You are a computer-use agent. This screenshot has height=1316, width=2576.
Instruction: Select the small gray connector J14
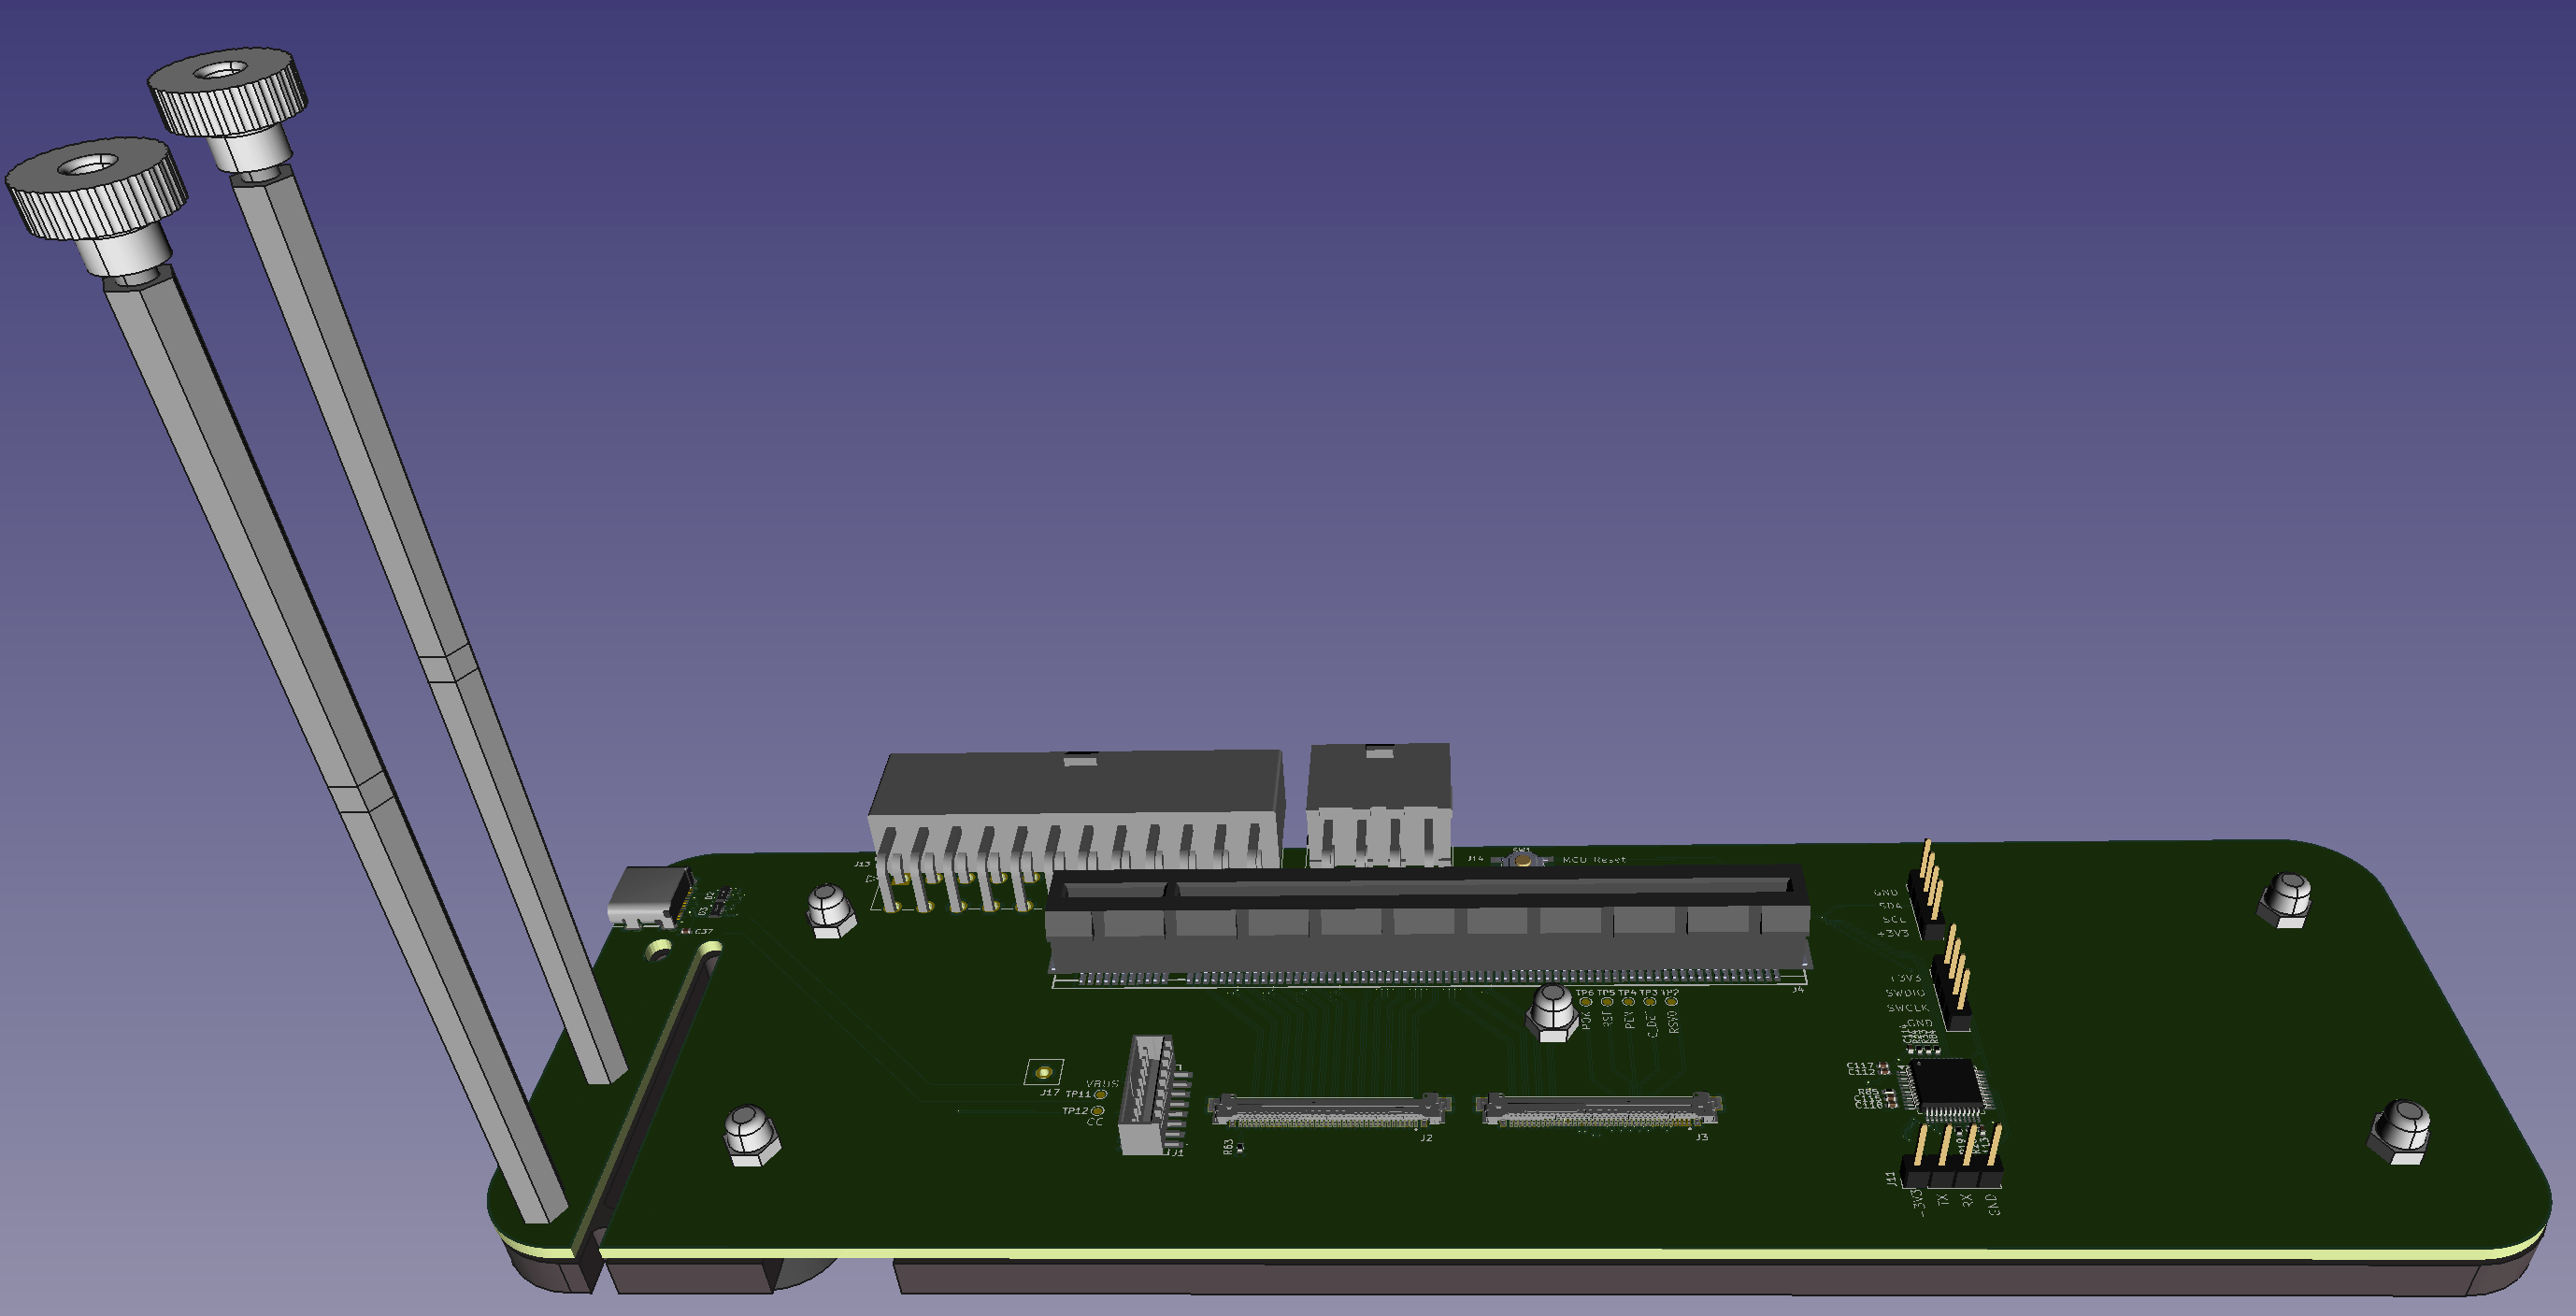pos(1379,804)
